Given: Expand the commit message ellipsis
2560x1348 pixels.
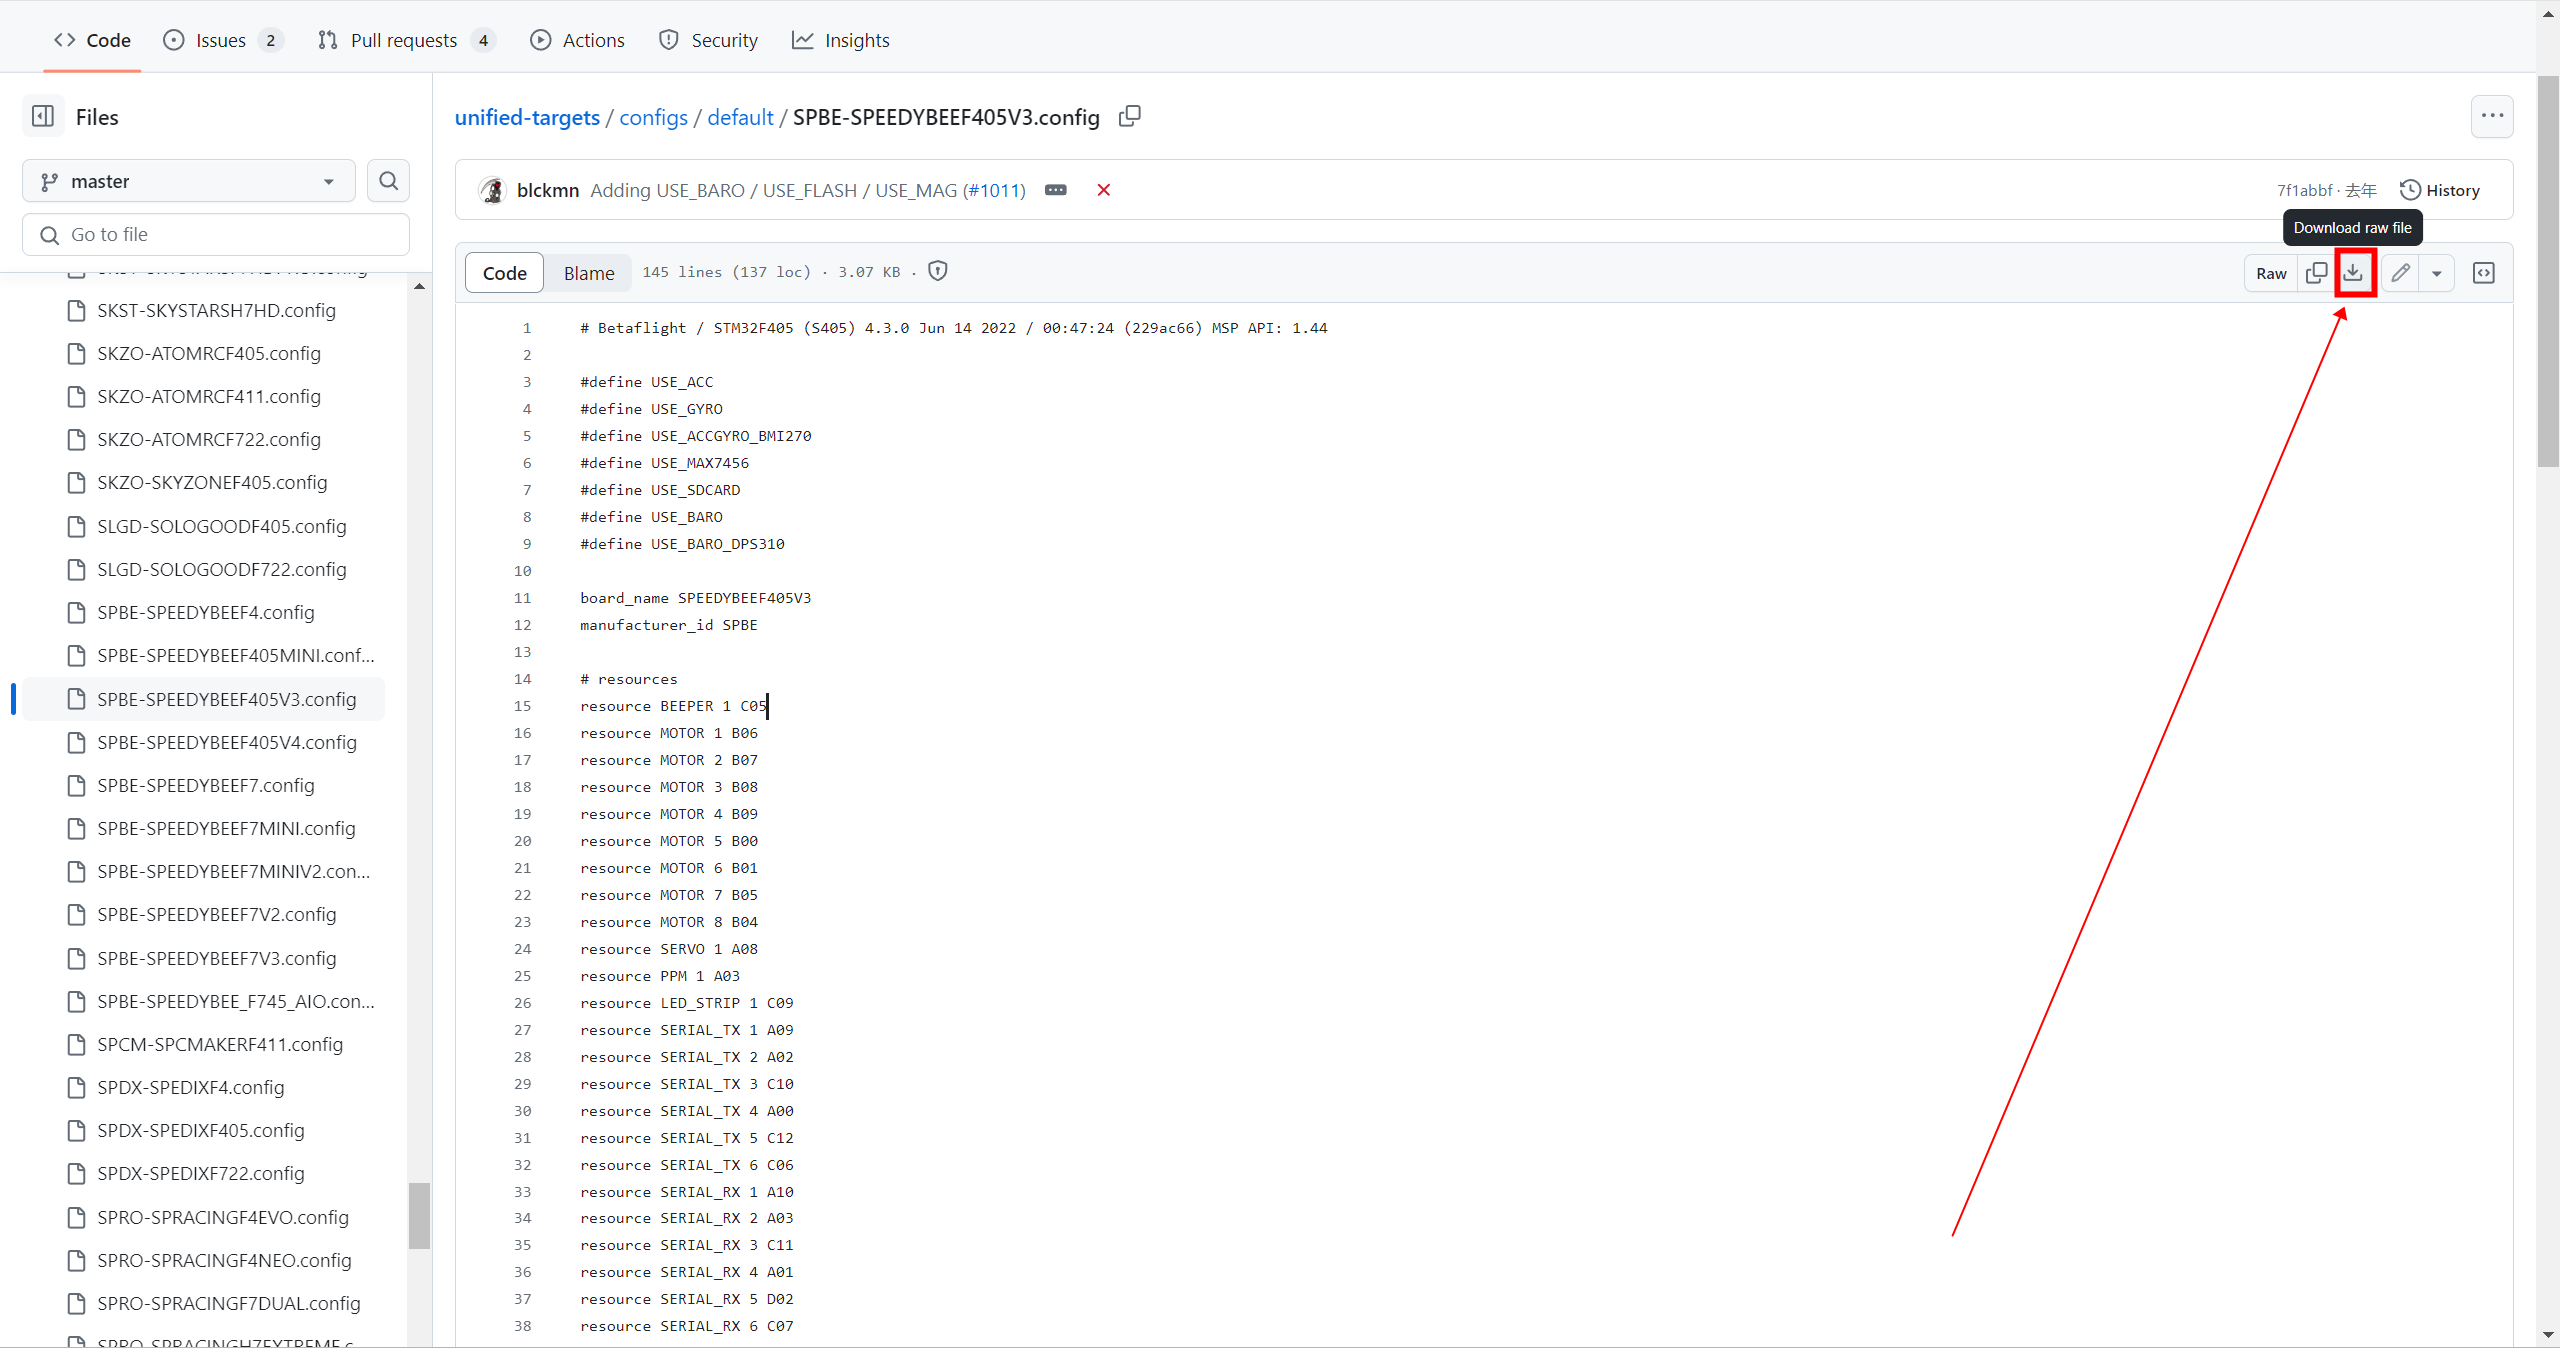Looking at the screenshot, I should coord(1055,190).
